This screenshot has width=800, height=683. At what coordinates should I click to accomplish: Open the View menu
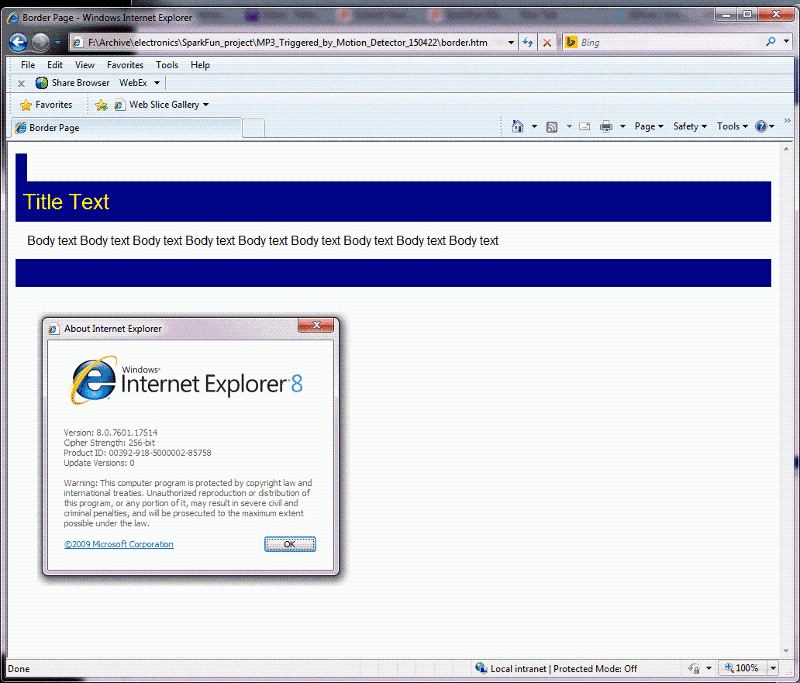(x=85, y=65)
